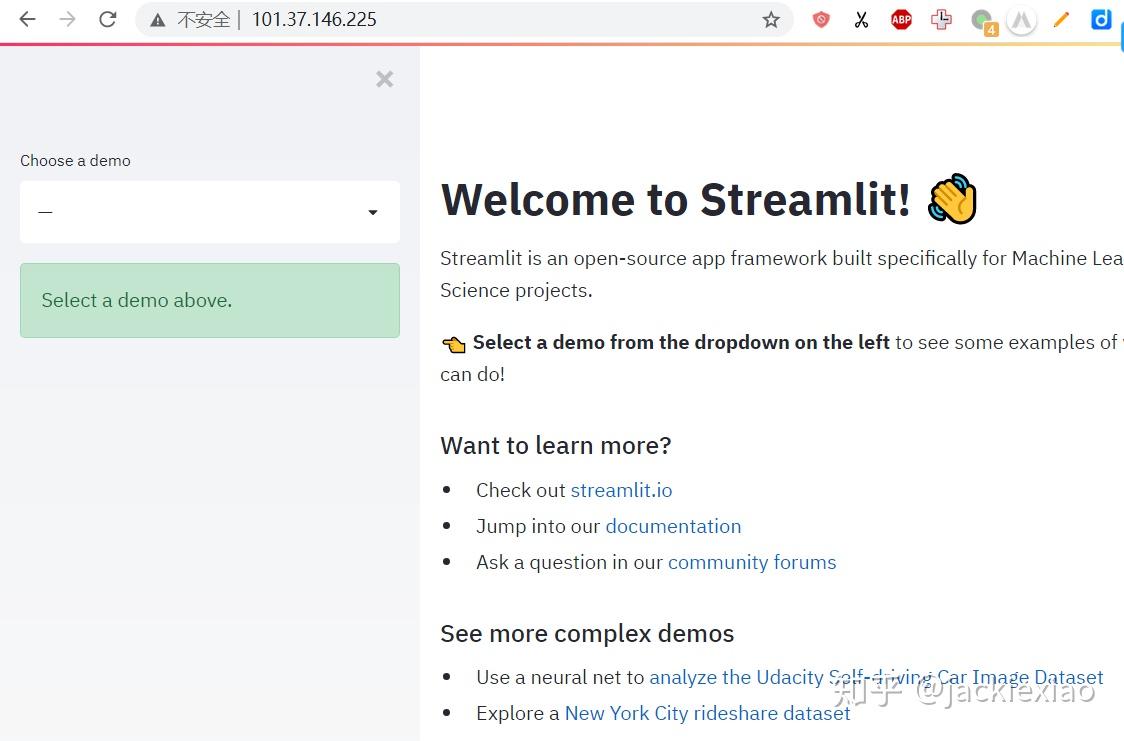Explore the New York City rideshare dataset link
The height and width of the screenshot is (741, 1124).
tap(707, 713)
